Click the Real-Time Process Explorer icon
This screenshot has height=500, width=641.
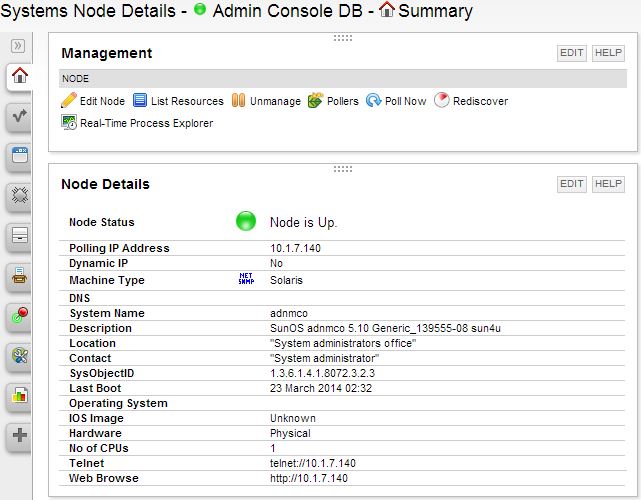(69, 123)
